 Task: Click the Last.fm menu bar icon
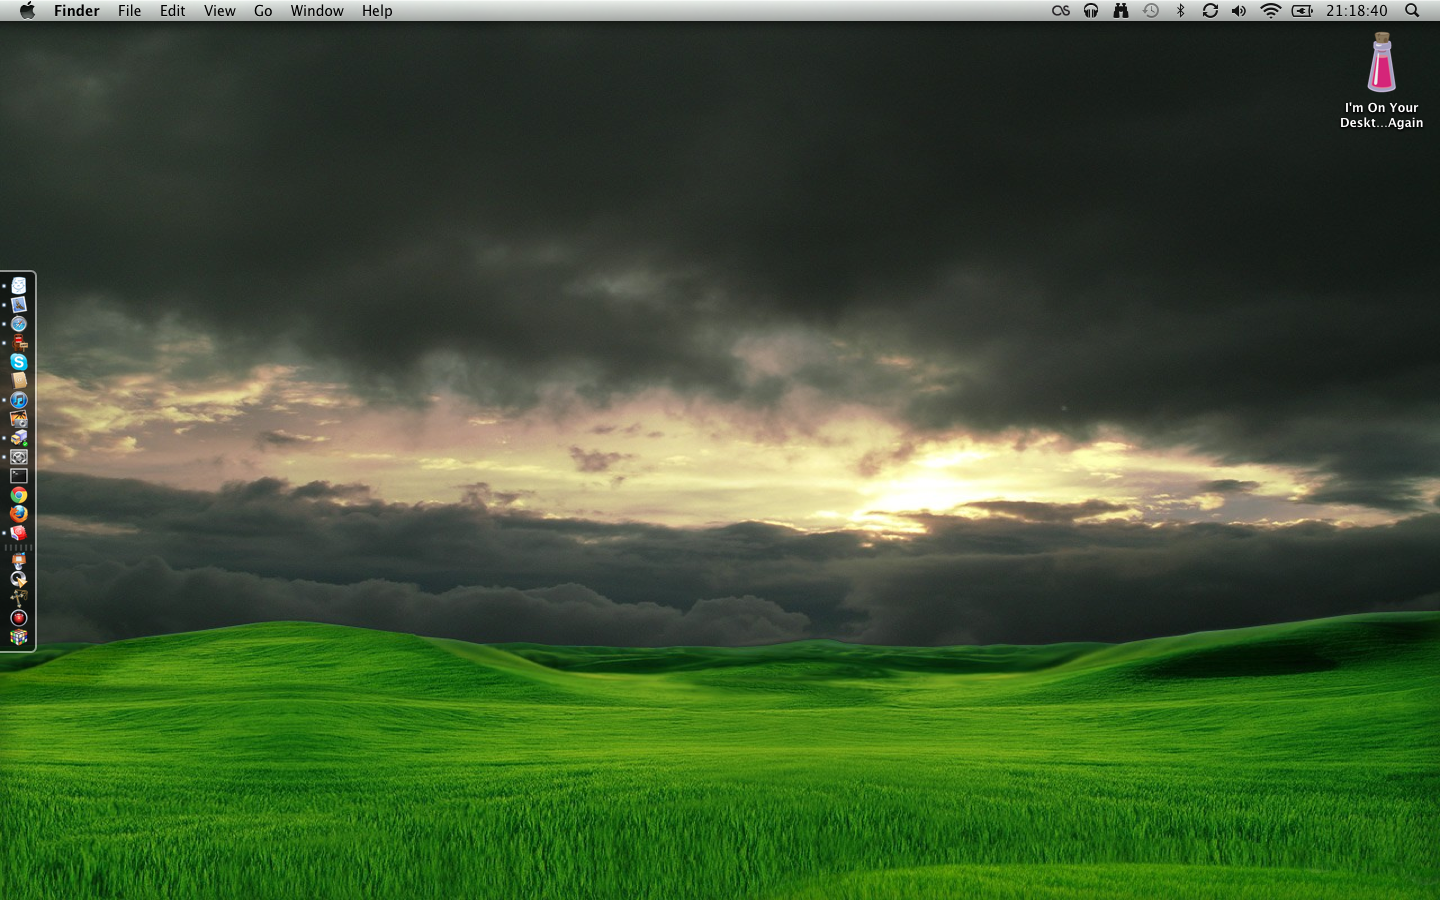1061,11
